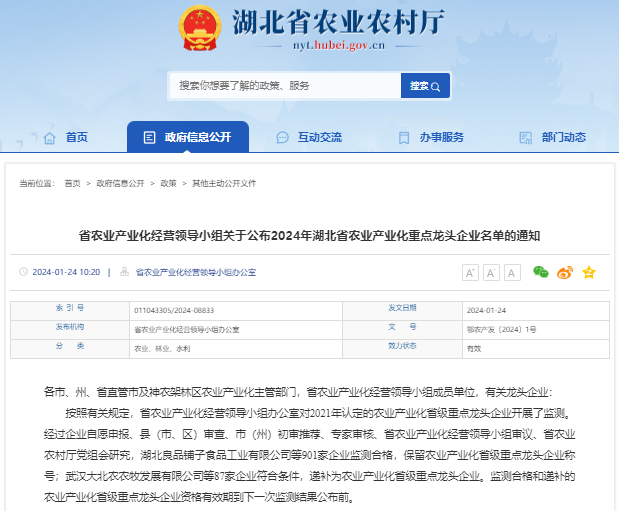Open the 政府信息公开 tab
619x511 pixels.
click(188, 137)
